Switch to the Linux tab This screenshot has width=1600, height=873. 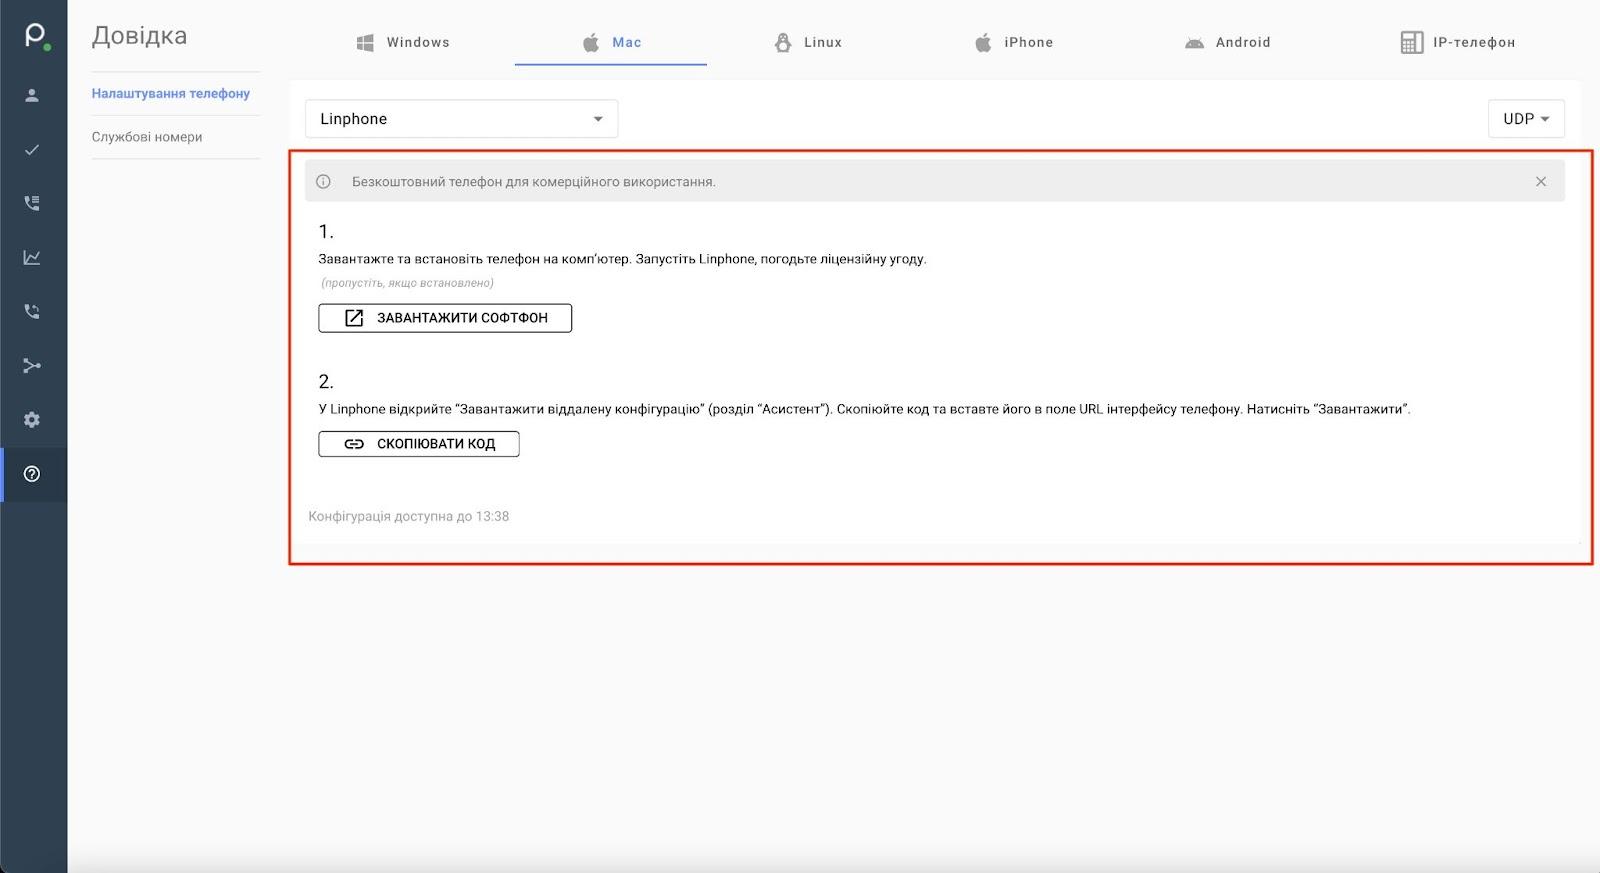tap(809, 42)
